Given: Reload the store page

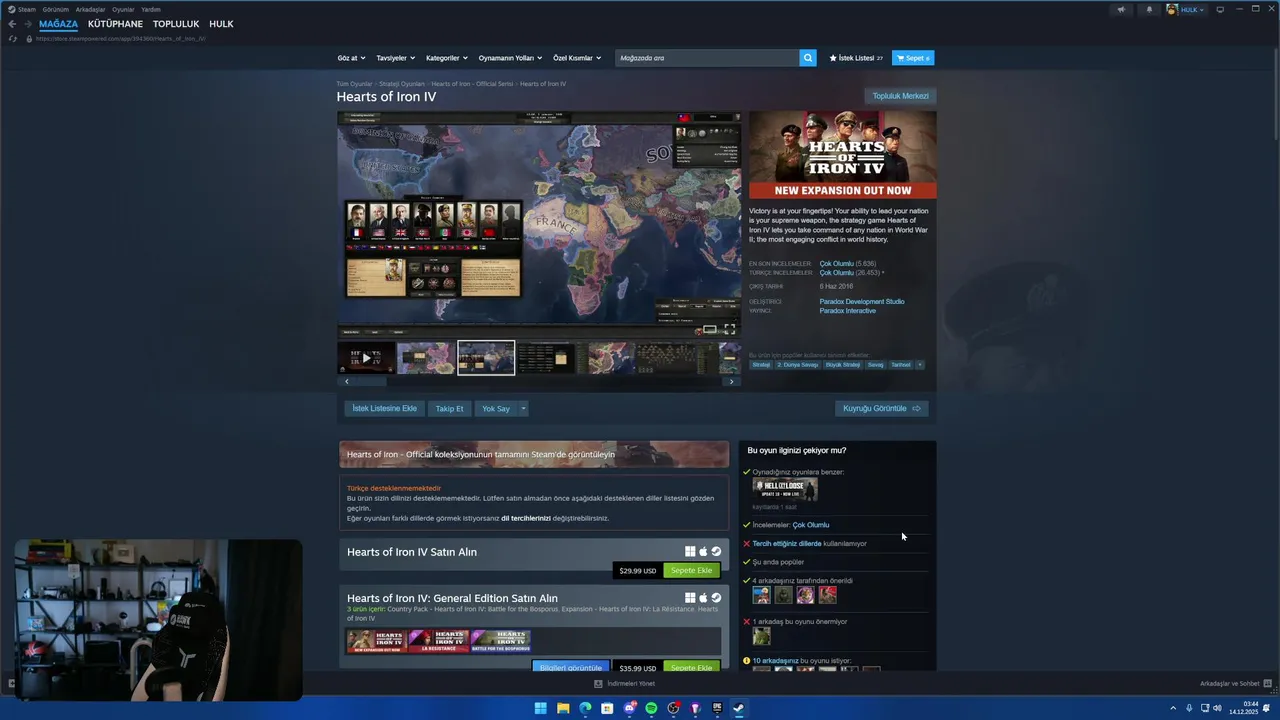Looking at the screenshot, I should click(12, 39).
